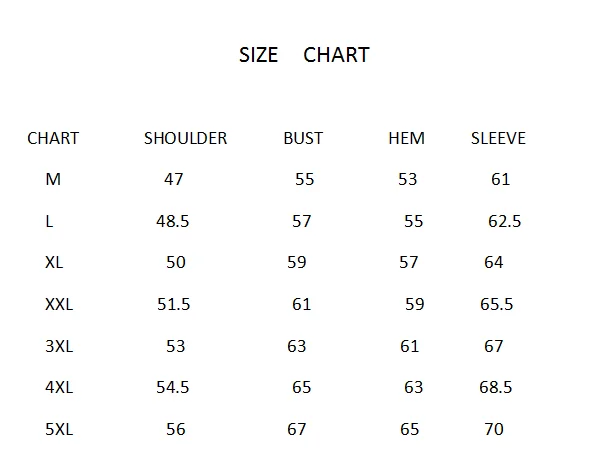Select sleeve value 68.5 for 4XL
The height and width of the screenshot is (457, 609).
coord(496,387)
